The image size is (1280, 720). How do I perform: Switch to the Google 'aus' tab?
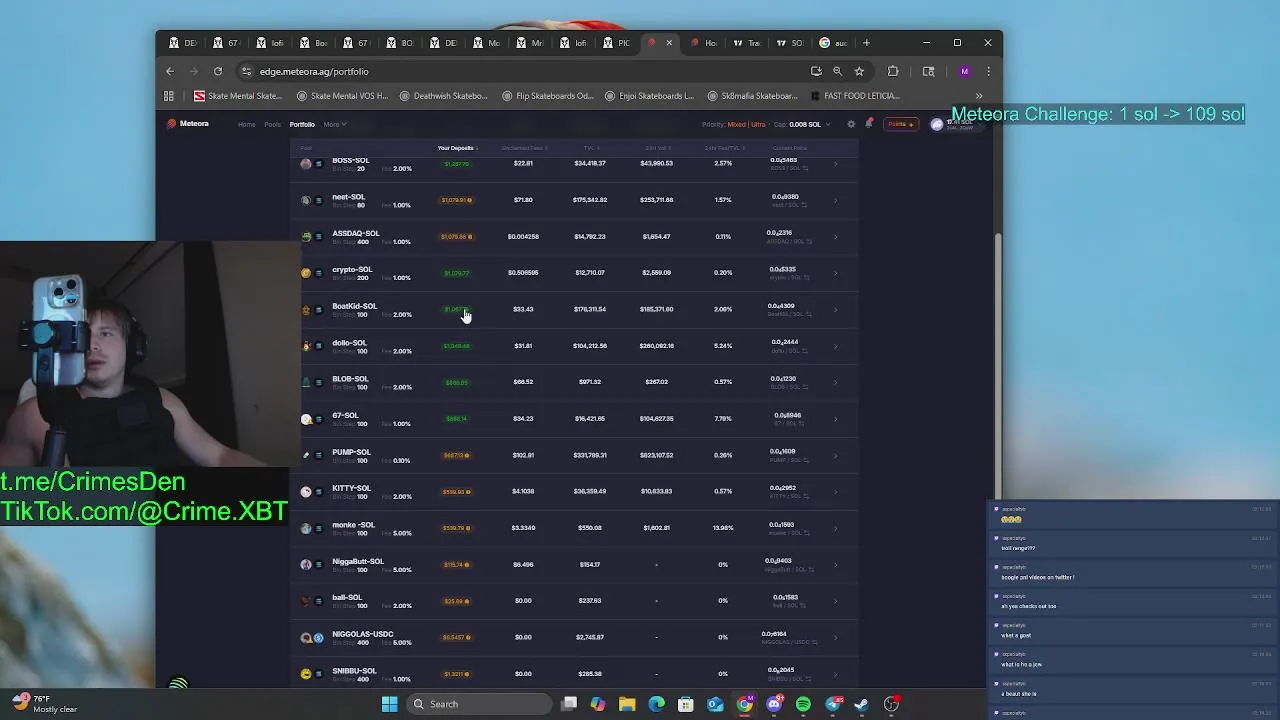834,43
